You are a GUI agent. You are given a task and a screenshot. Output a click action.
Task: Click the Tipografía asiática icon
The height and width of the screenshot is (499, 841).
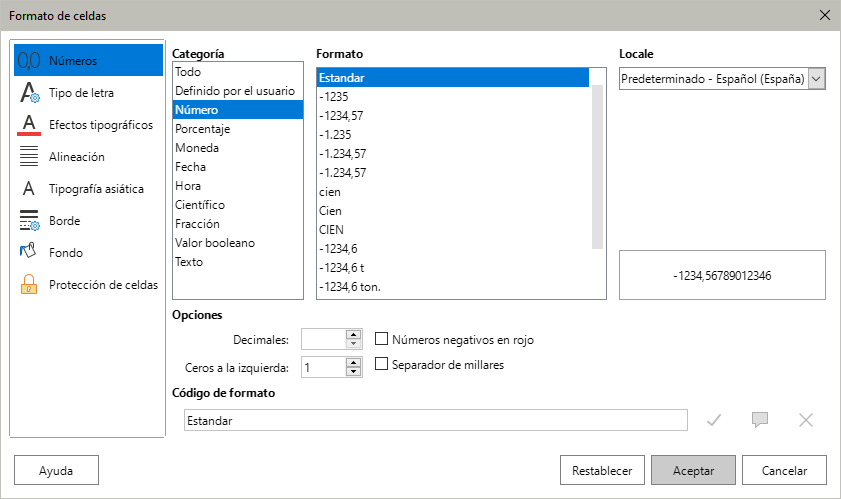click(x=29, y=188)
